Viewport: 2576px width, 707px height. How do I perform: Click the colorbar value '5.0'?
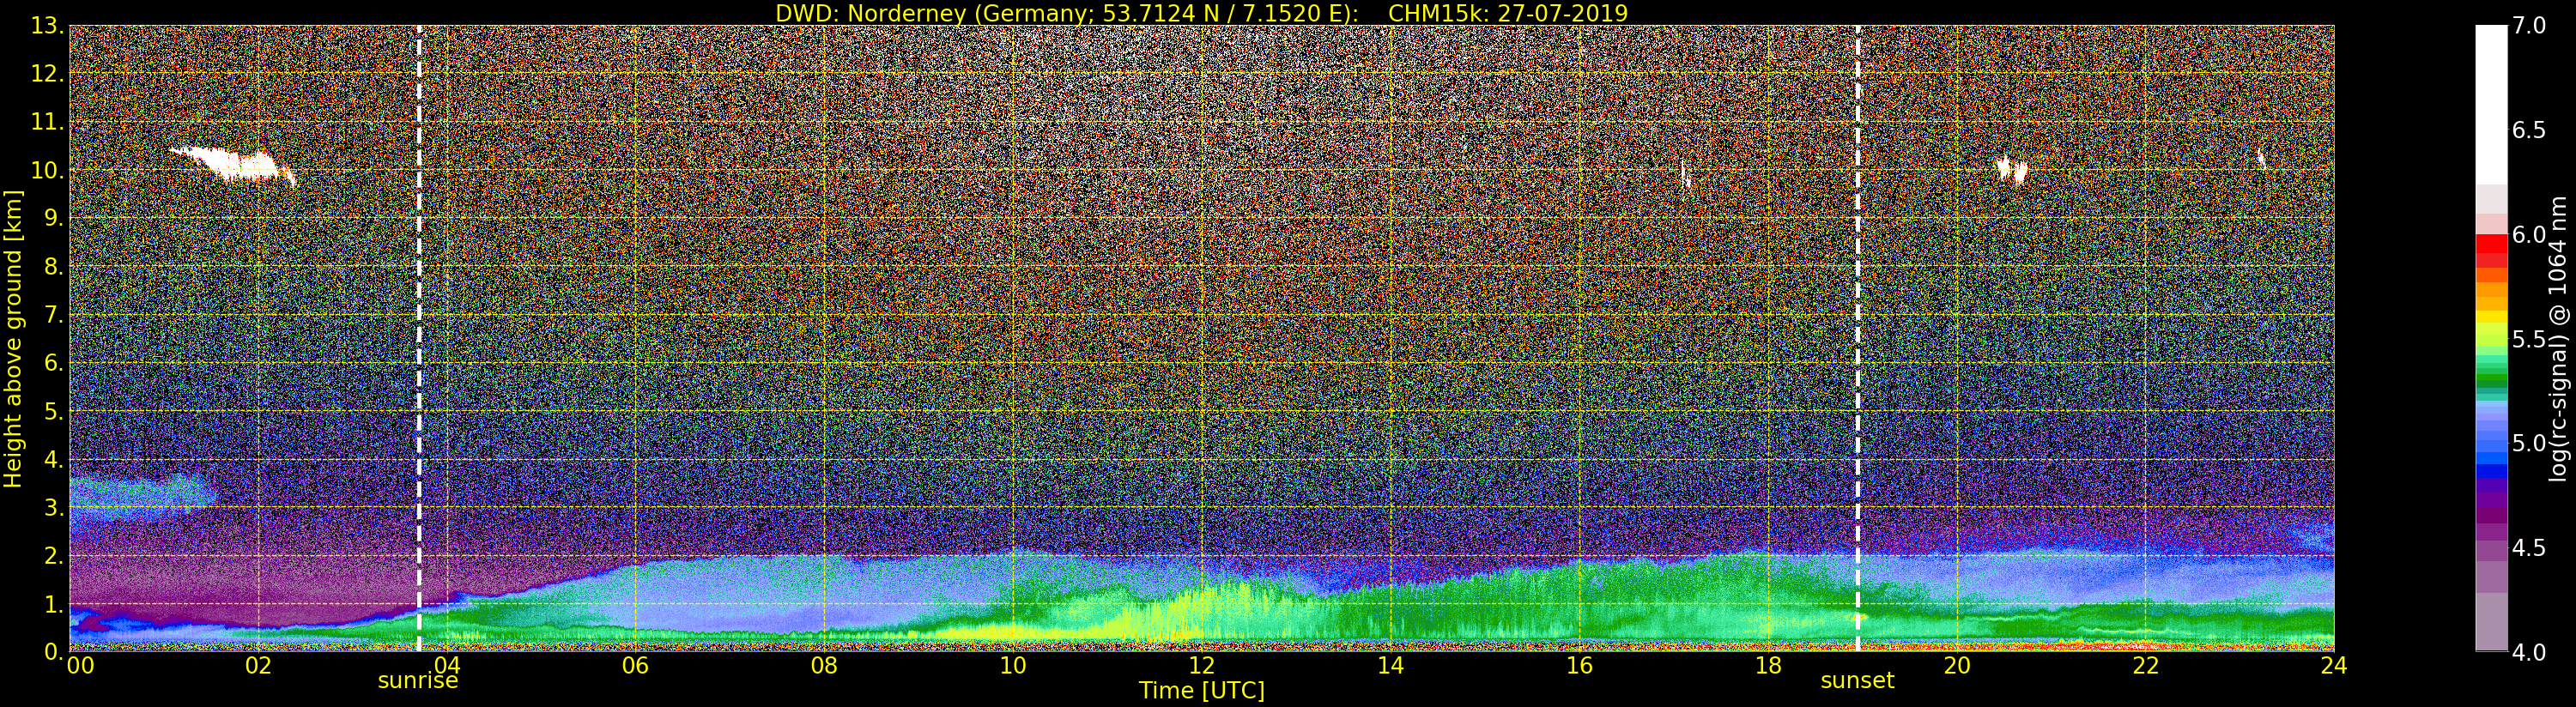(x=2529, y=443)
